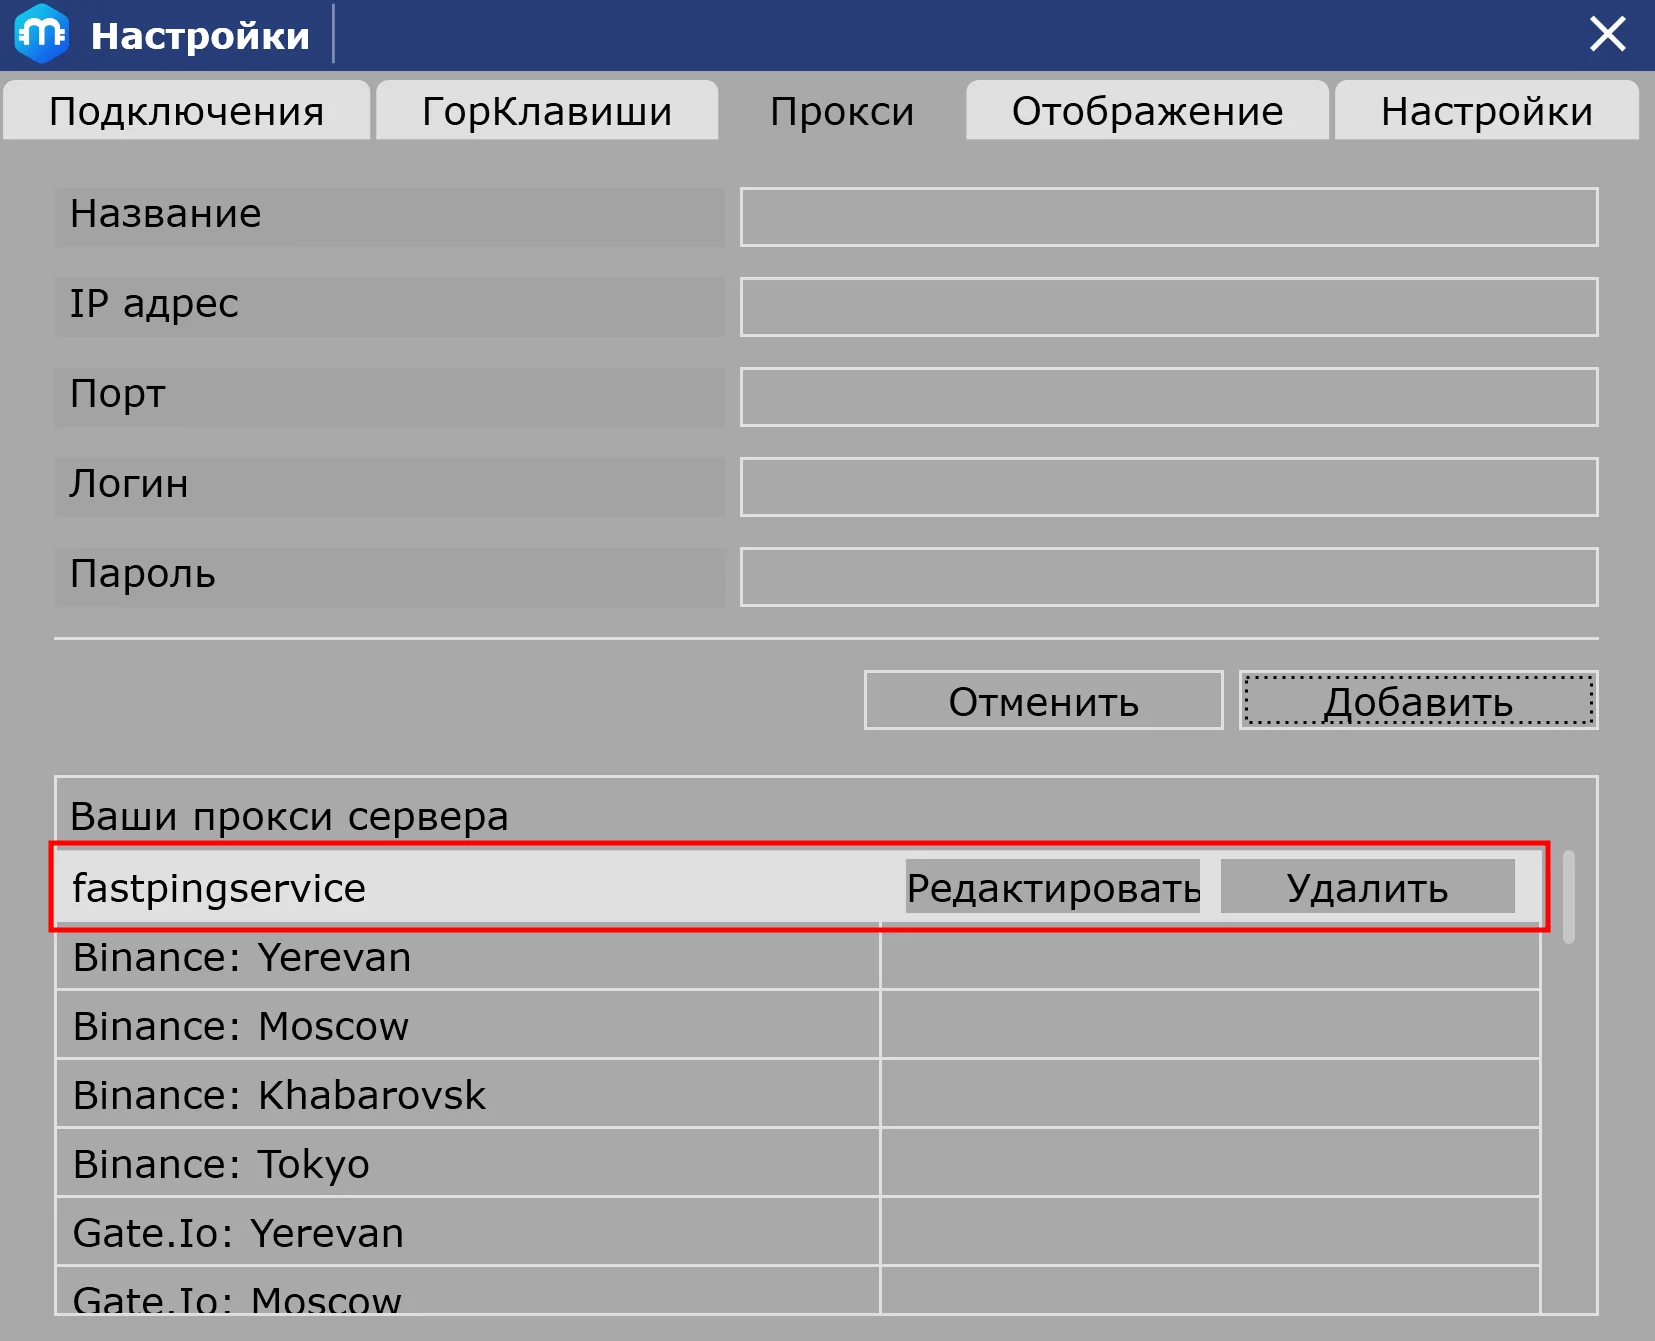This screenshot has width=1655, height=1341.
Task: Focus the IP адрес text field
Action: (1168, 307)
